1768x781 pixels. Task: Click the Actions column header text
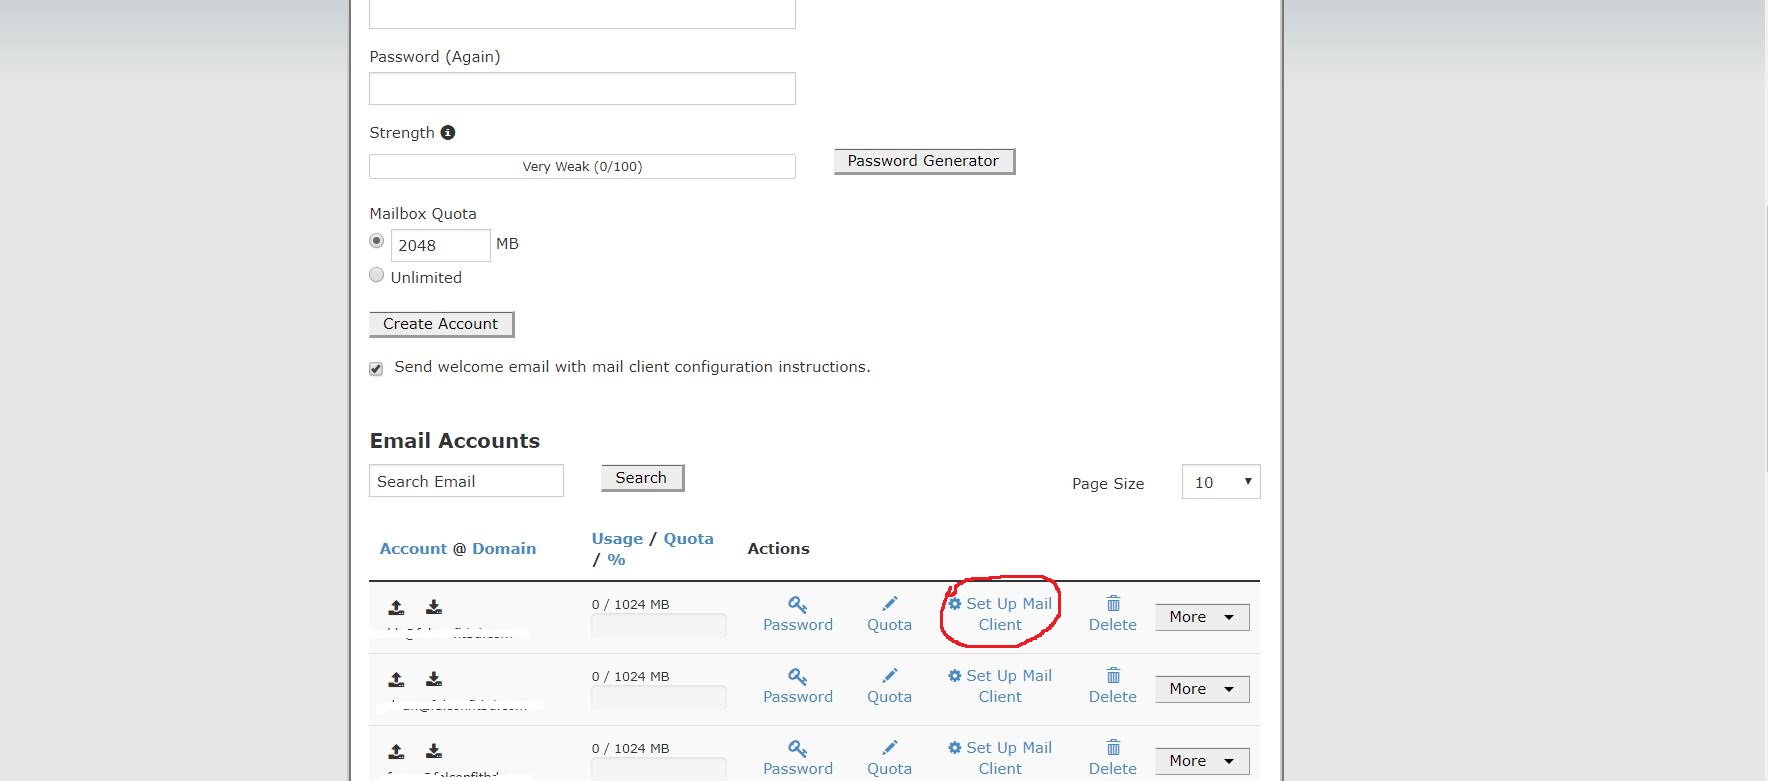778,549
